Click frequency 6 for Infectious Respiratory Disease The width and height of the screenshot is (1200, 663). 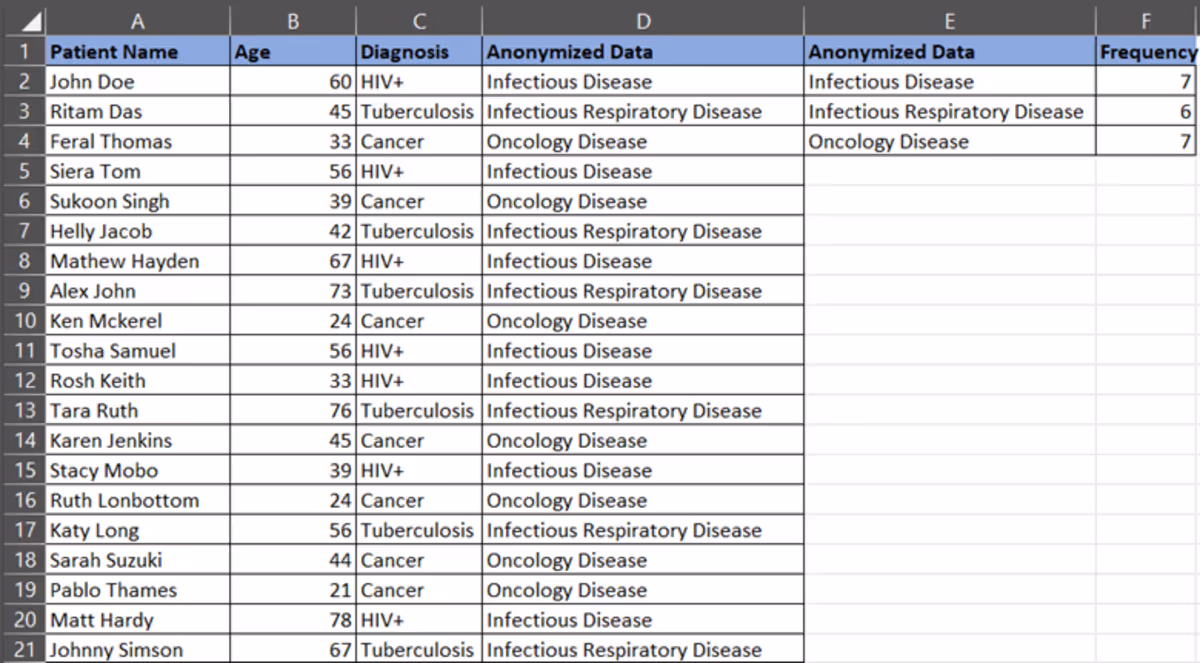1147,112
